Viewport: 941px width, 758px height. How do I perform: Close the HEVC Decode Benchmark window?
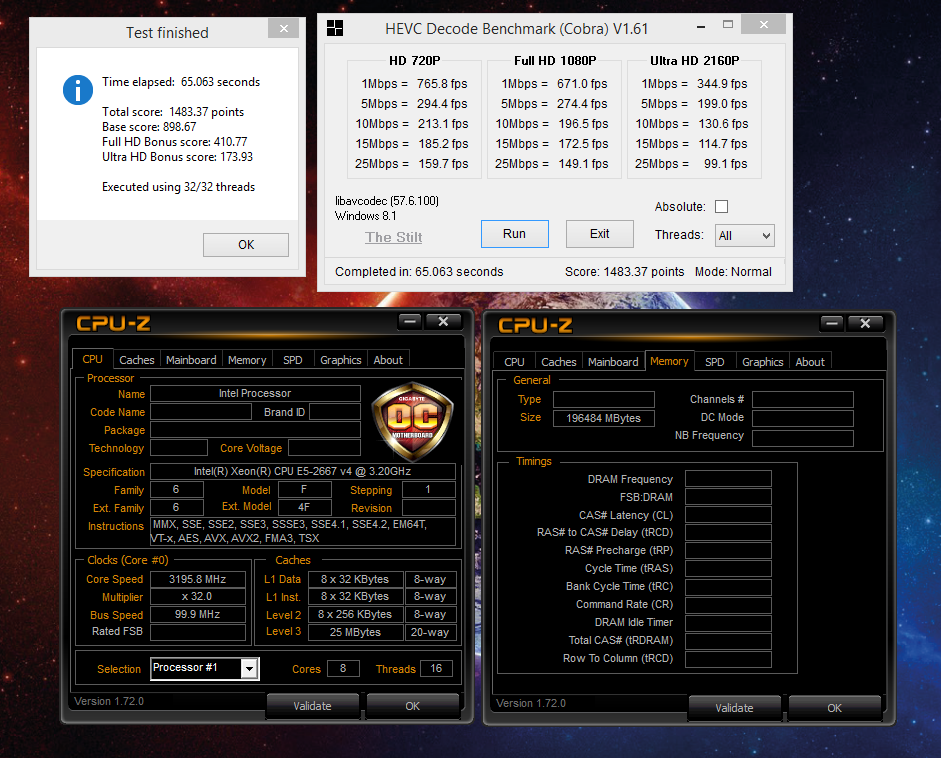click(x=763, y=25)
